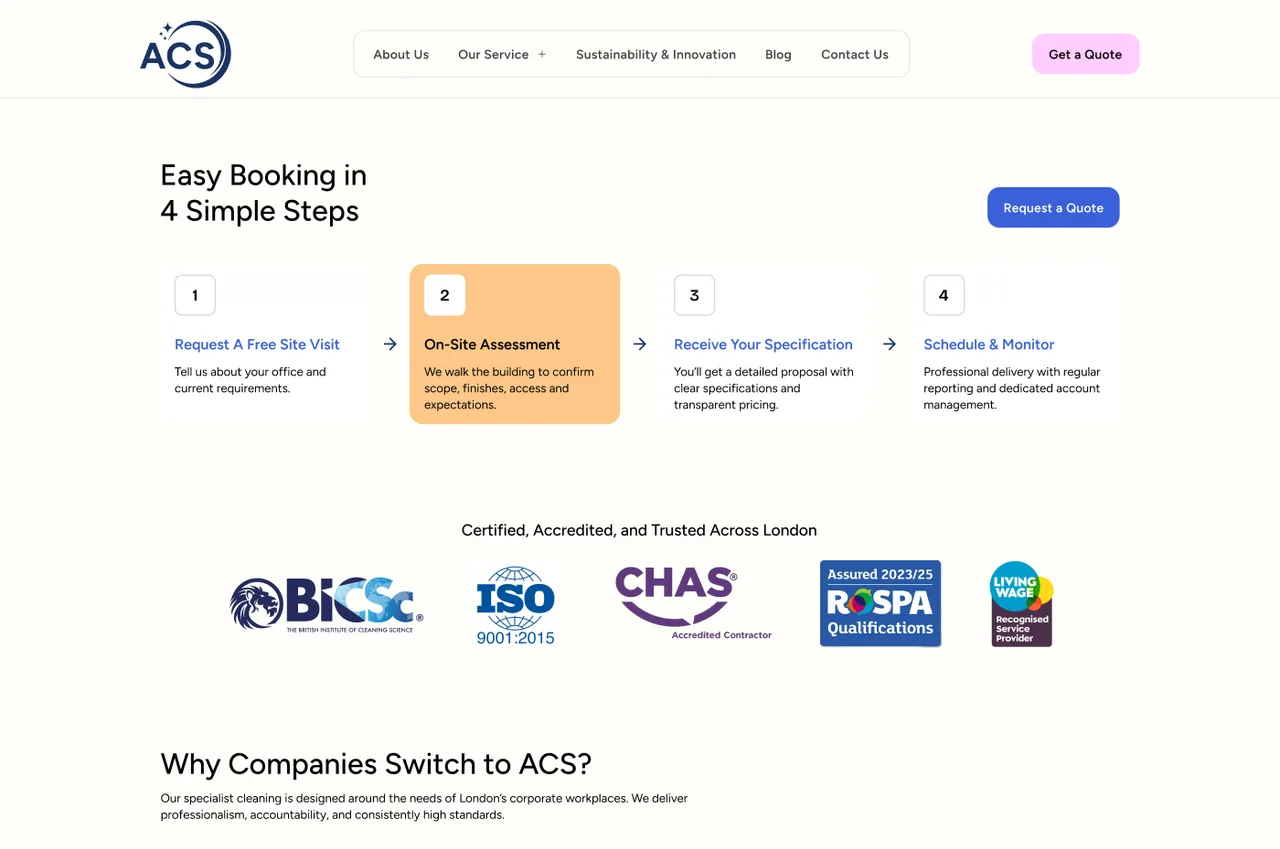Click the Get a Quote button

tap(1085, 54)
